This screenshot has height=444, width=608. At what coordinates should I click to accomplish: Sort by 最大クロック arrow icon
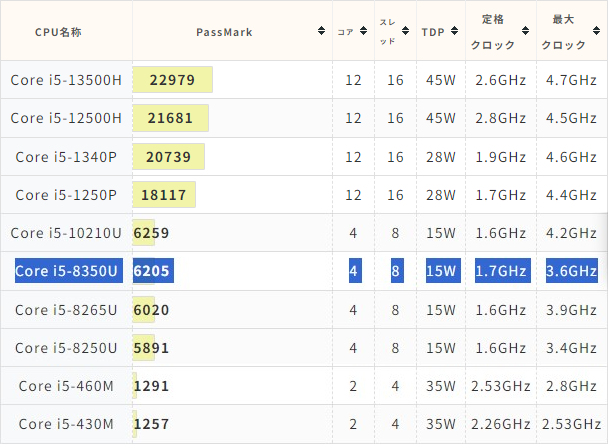click(596, 31)
